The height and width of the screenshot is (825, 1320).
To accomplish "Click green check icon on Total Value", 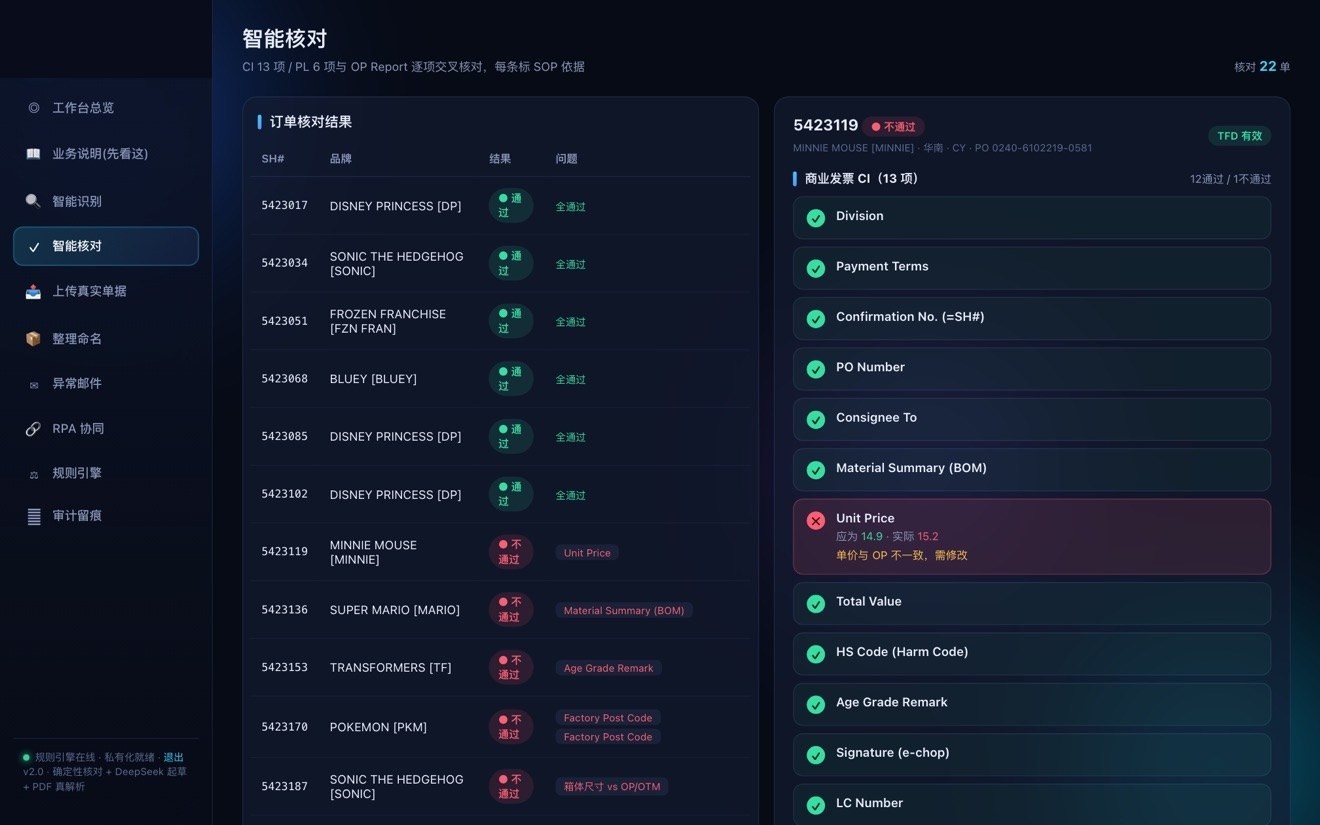I will pos(816,603).
